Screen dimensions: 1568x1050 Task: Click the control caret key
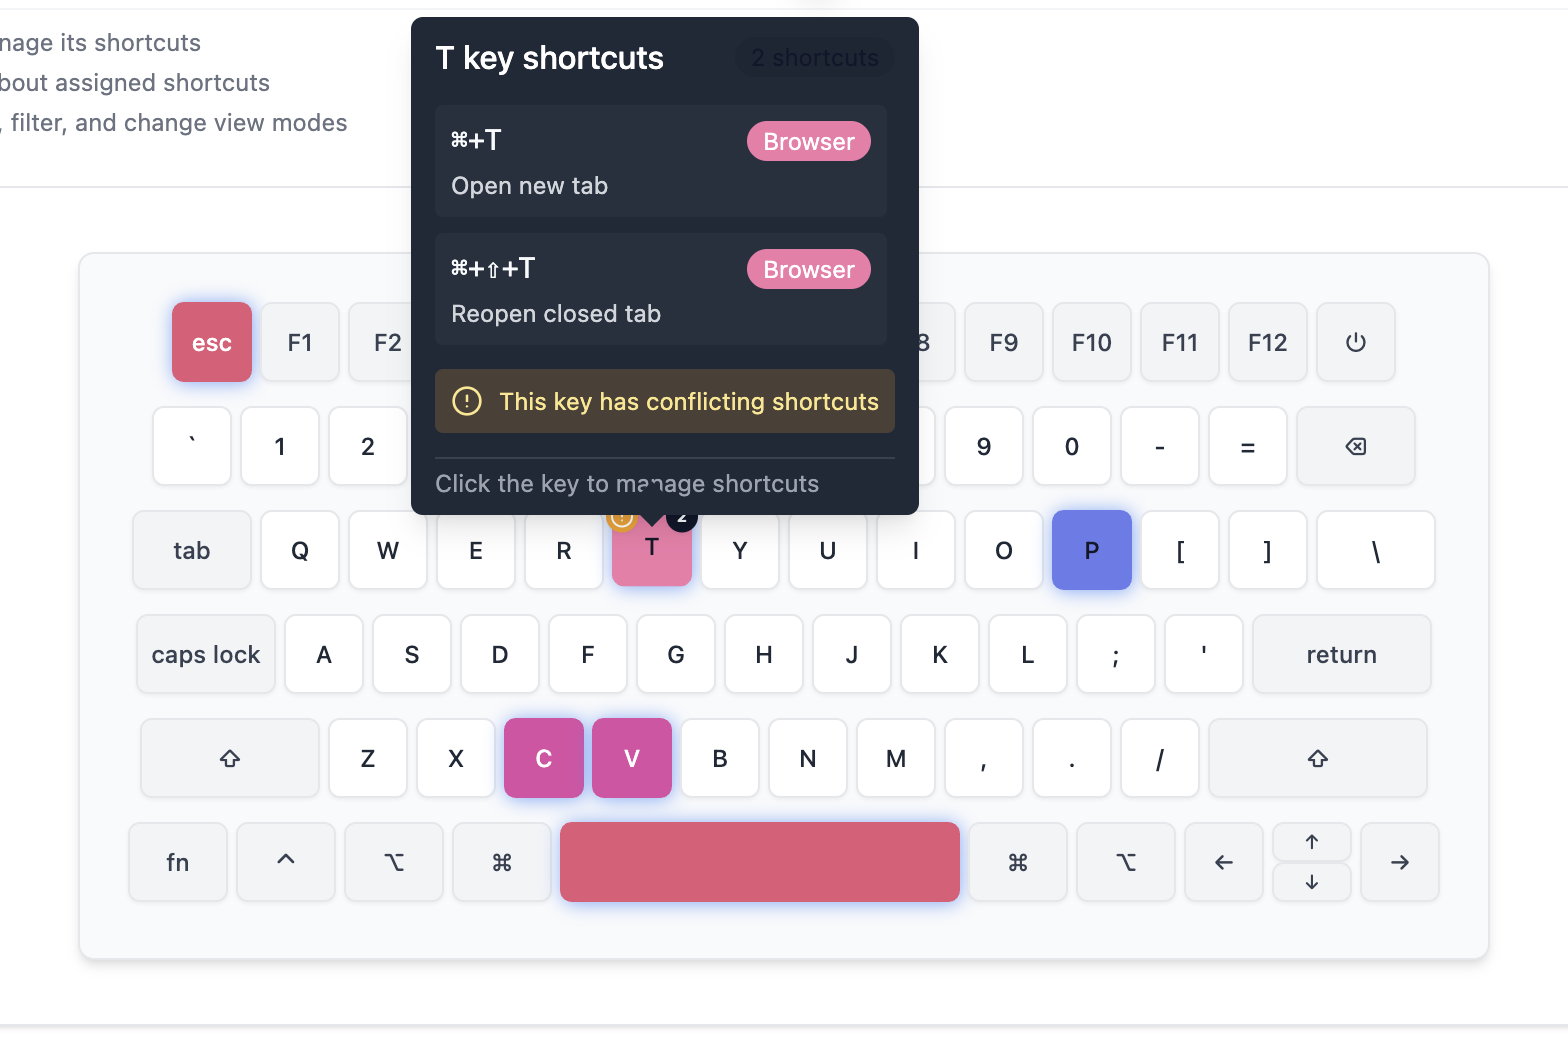coord(286,863)
